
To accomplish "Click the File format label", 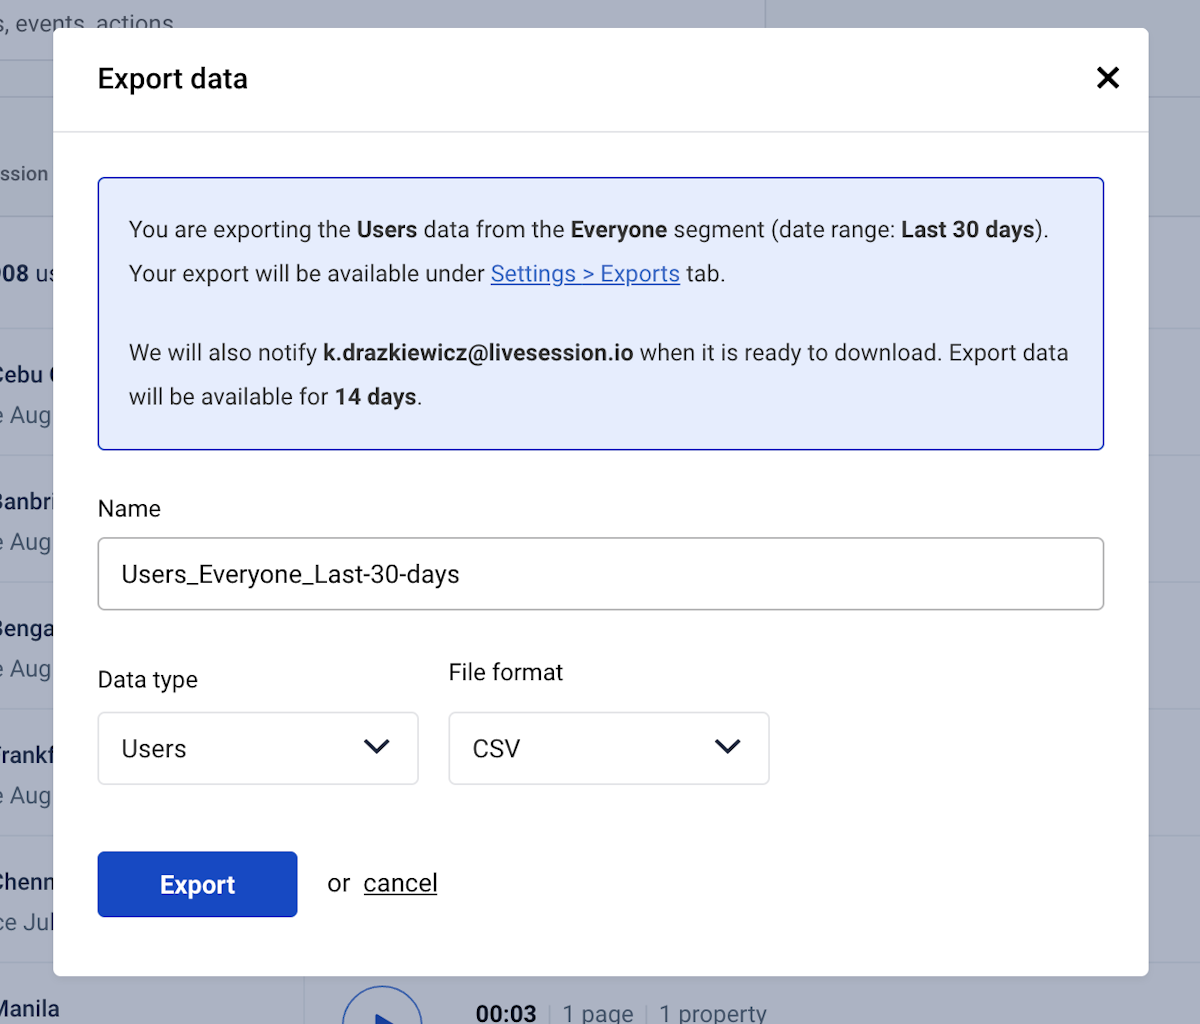I will [x=506, y=672].
